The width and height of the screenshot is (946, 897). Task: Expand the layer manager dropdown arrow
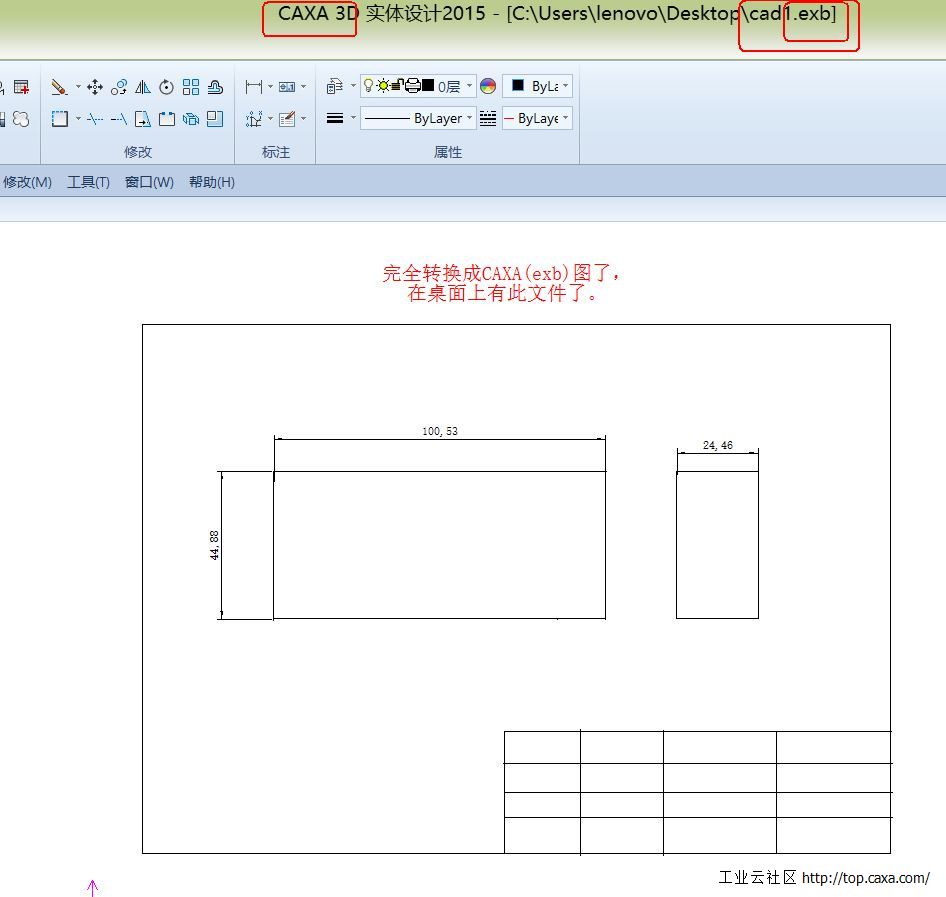point(353,86)
